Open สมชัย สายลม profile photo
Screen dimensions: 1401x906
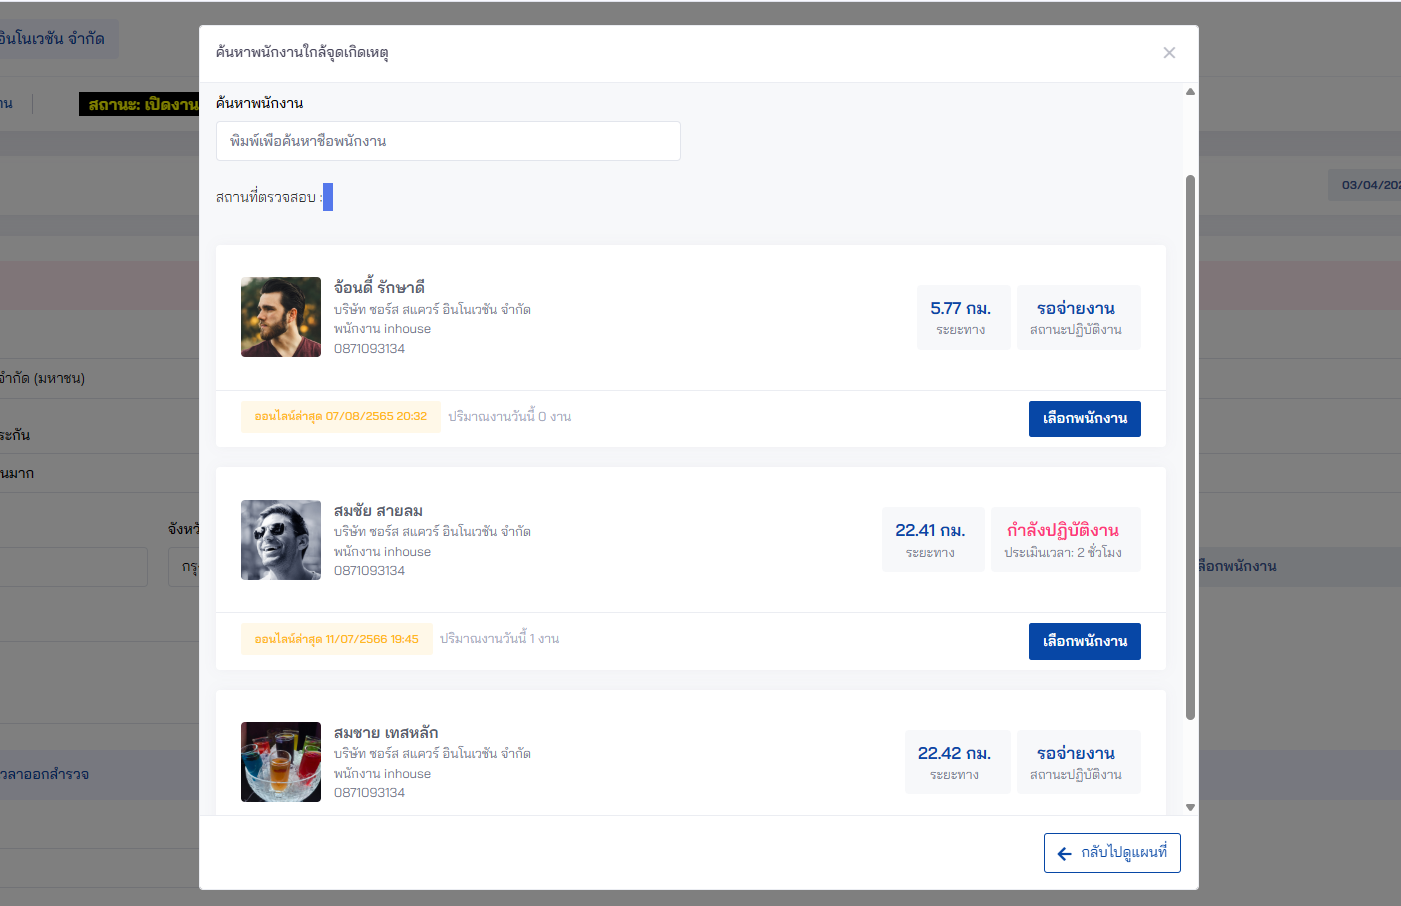pyautogui.click(x=281, y=540)
